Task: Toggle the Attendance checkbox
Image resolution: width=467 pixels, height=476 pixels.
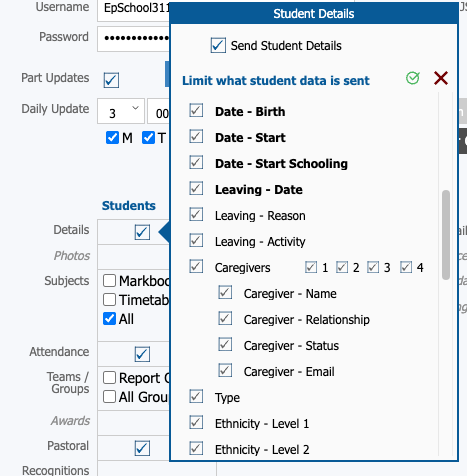Action: point(142,354)
